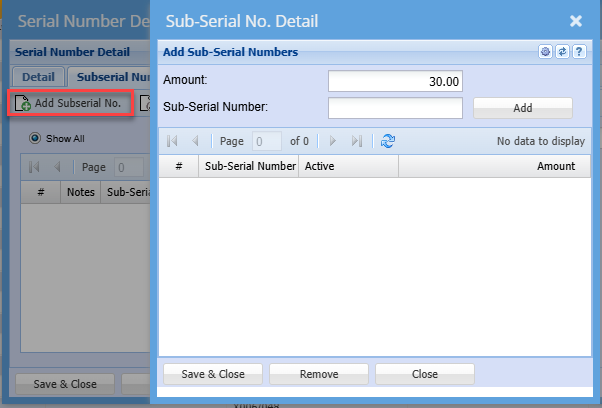The width and height of the screenshot is (602, 408).
Task: Click Notes column header in Serial Number Detail grid
Action: pyautogui.click(x=81, y=192)
